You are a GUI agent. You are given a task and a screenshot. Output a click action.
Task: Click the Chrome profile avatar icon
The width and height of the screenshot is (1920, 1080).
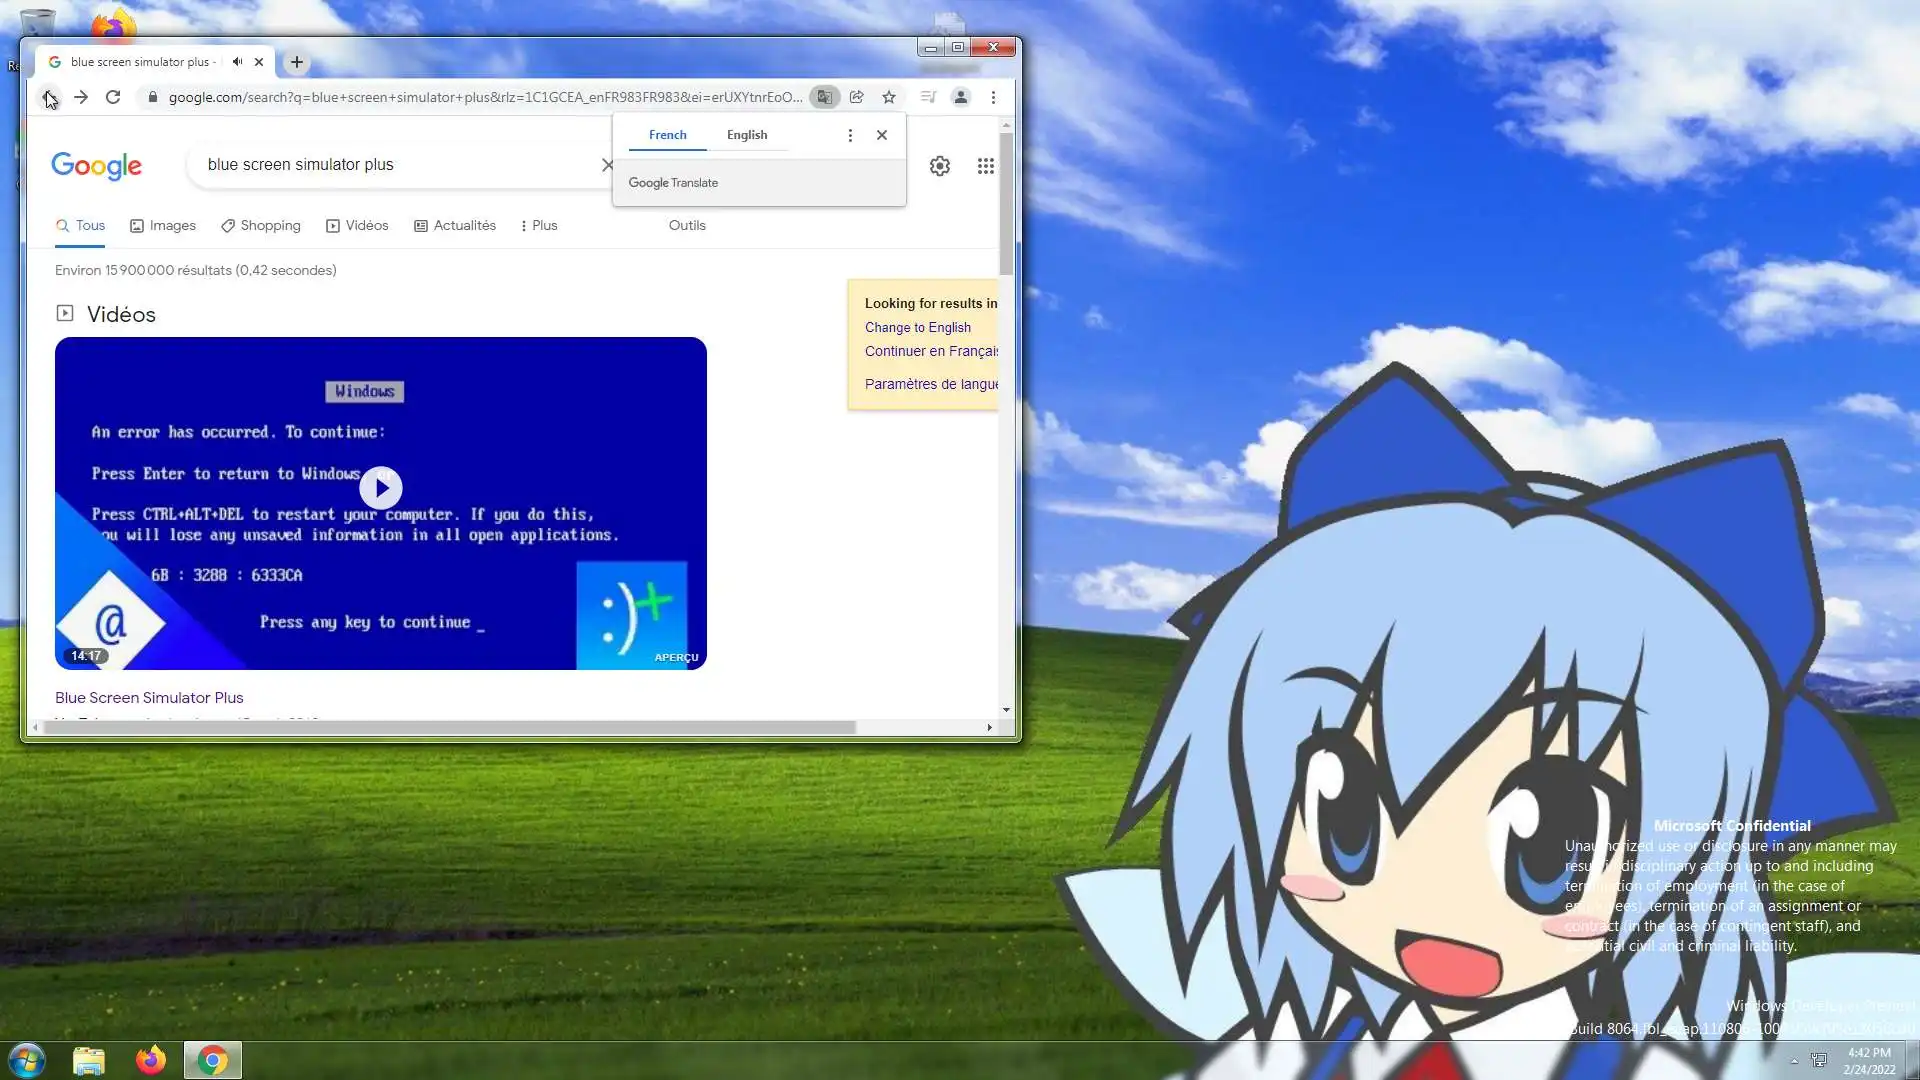click(960, 97)
